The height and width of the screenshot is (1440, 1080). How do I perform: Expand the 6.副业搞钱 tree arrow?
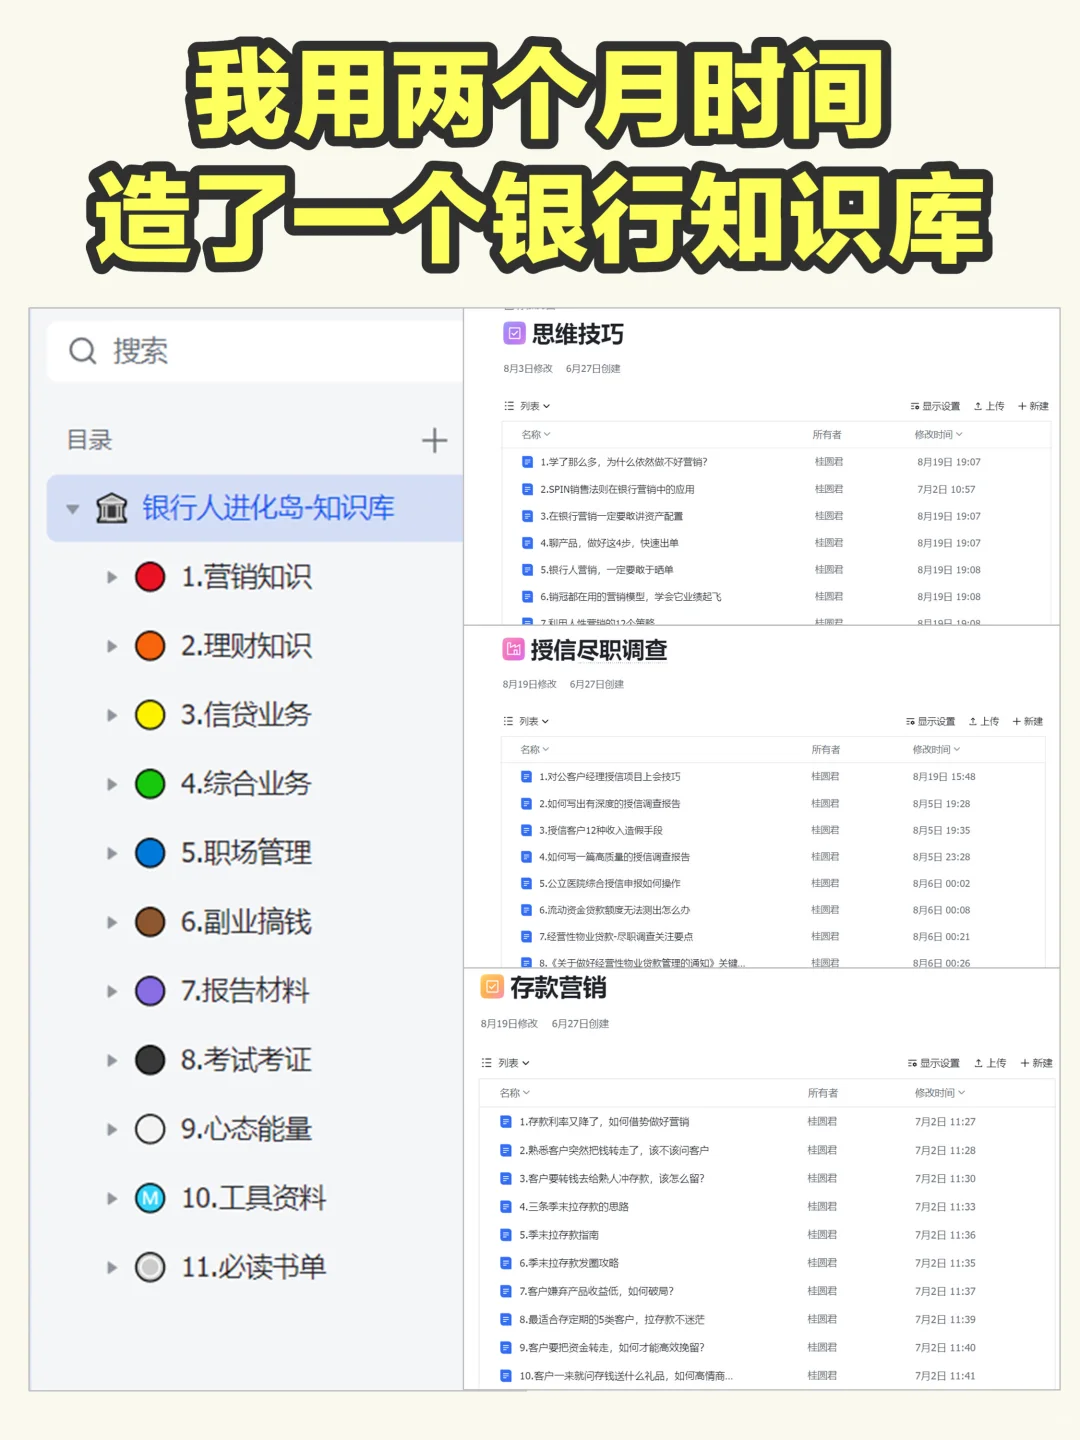[x=112, y=922]
